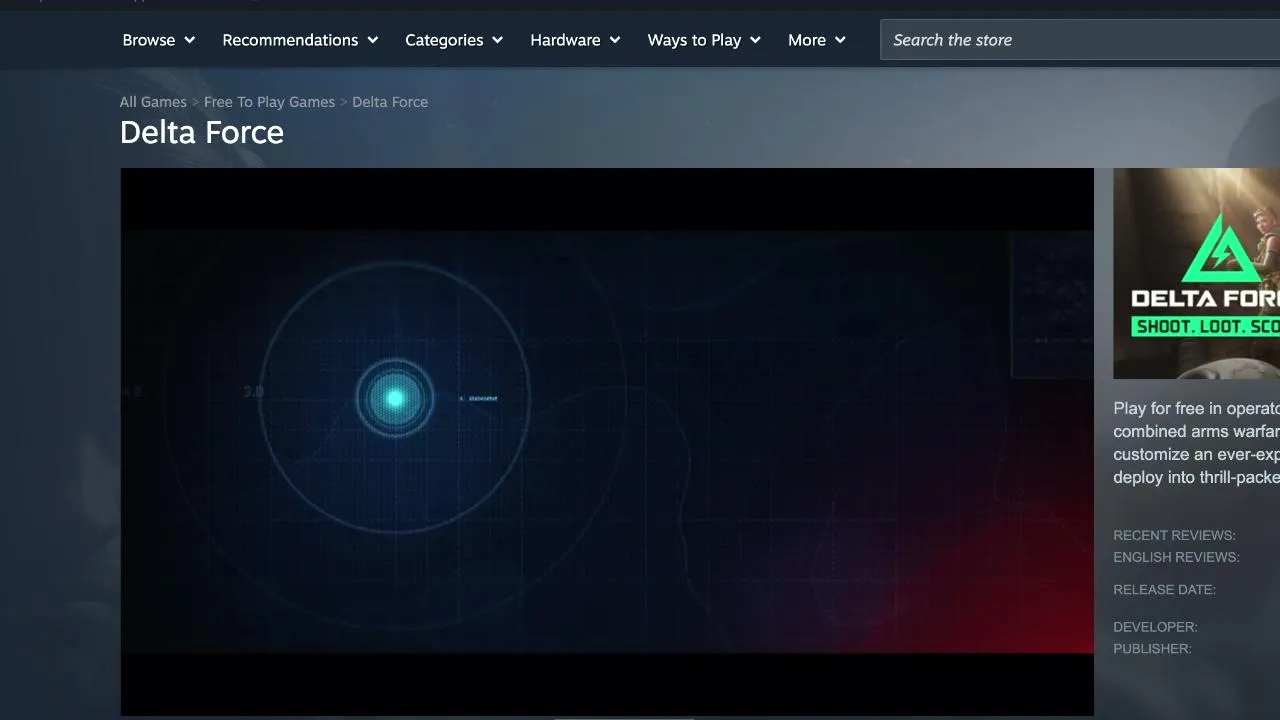The height and width of the screenshot is (720, 1280).
Task: Open the Delta Force capsule image
Action: pyautogui.click(x=1196, y=273)
